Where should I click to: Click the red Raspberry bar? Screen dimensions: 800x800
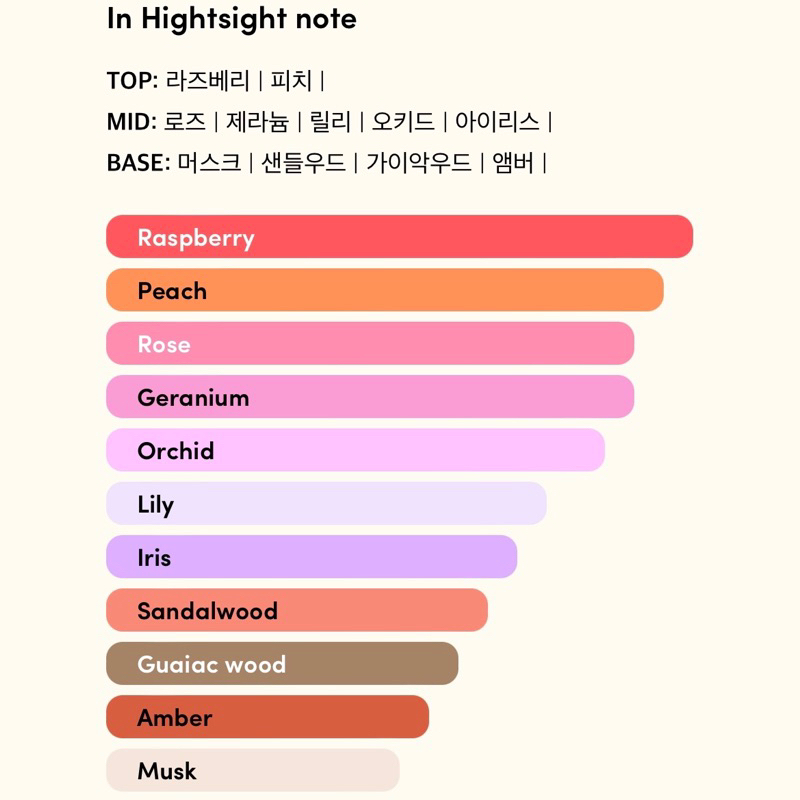pos(399,237)
